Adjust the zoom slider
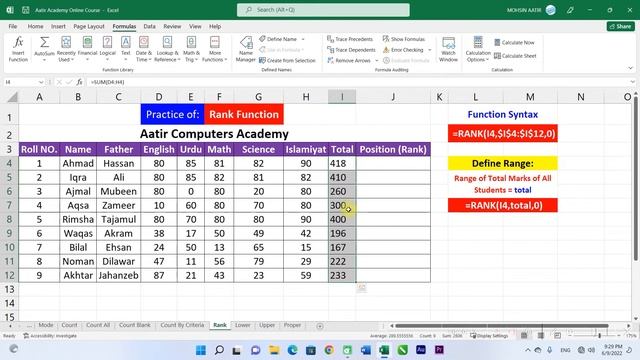Viewport: 640px width, 360px height. click(x=599, y=336)
